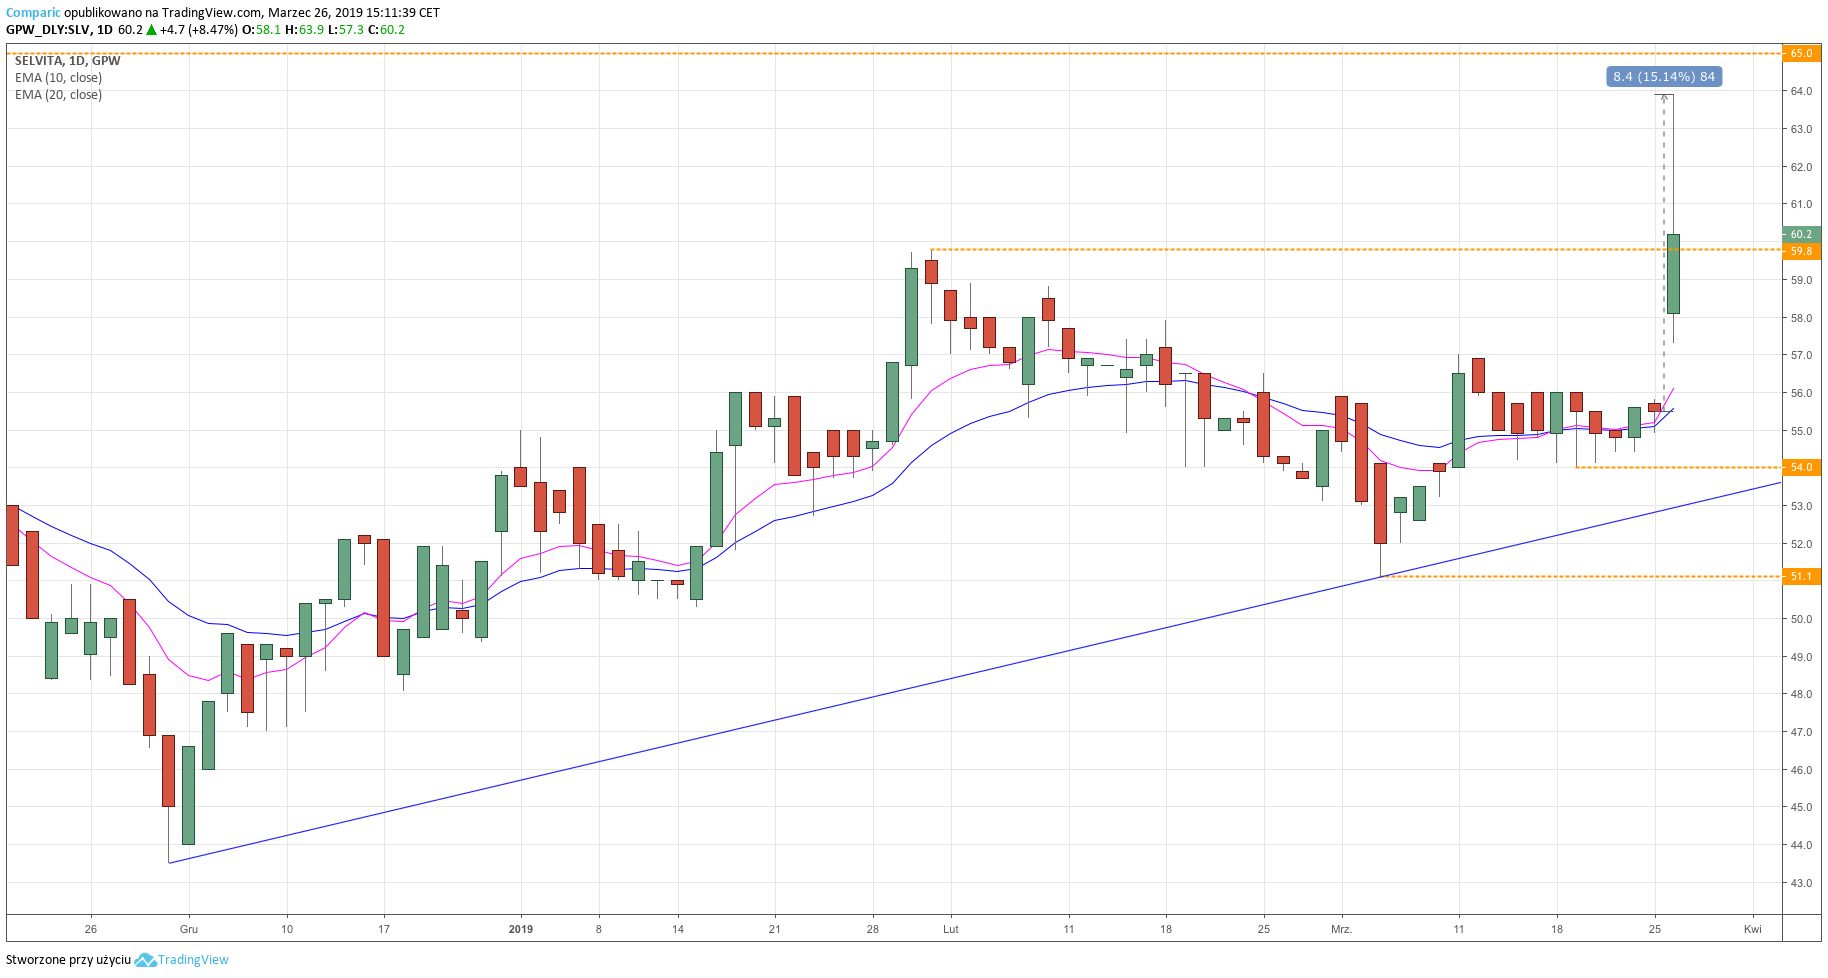
Task: Click the EMA (10, close) legend label
Action: 58,78
